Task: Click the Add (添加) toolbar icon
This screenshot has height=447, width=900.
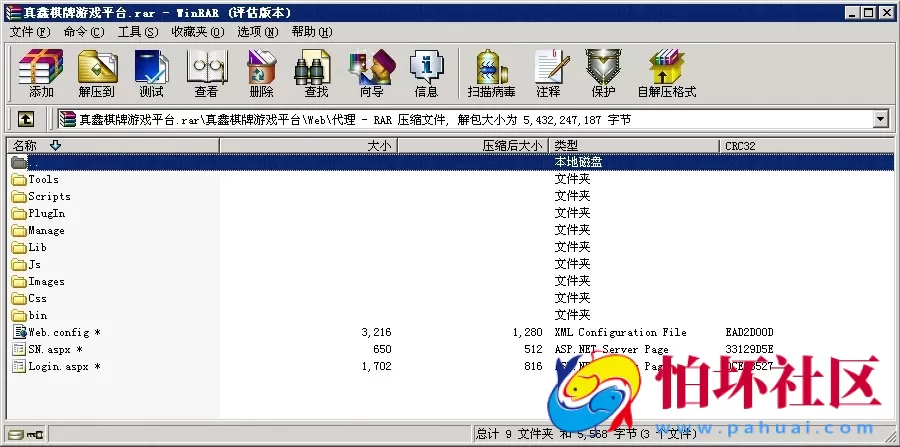Action: click(41, 73)
